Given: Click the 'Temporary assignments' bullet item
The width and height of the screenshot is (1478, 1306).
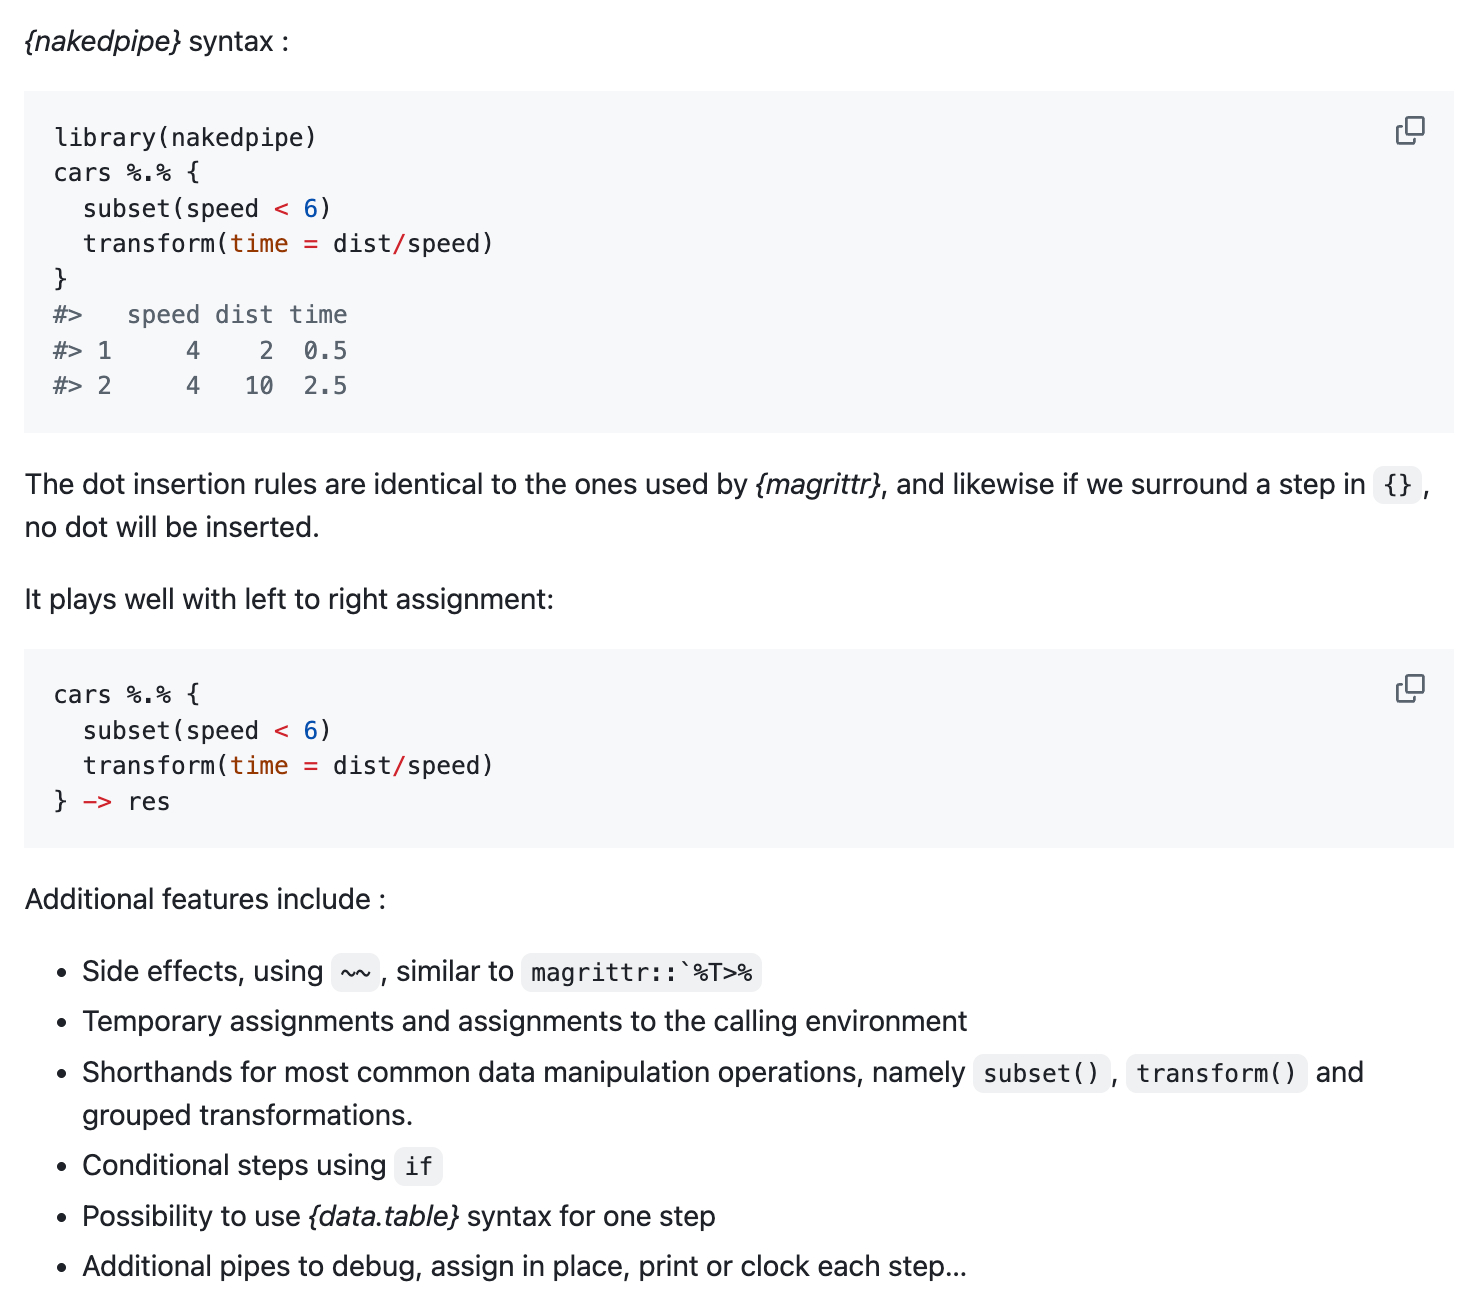Looking at the screenshot, I should tap(524, 1021).
